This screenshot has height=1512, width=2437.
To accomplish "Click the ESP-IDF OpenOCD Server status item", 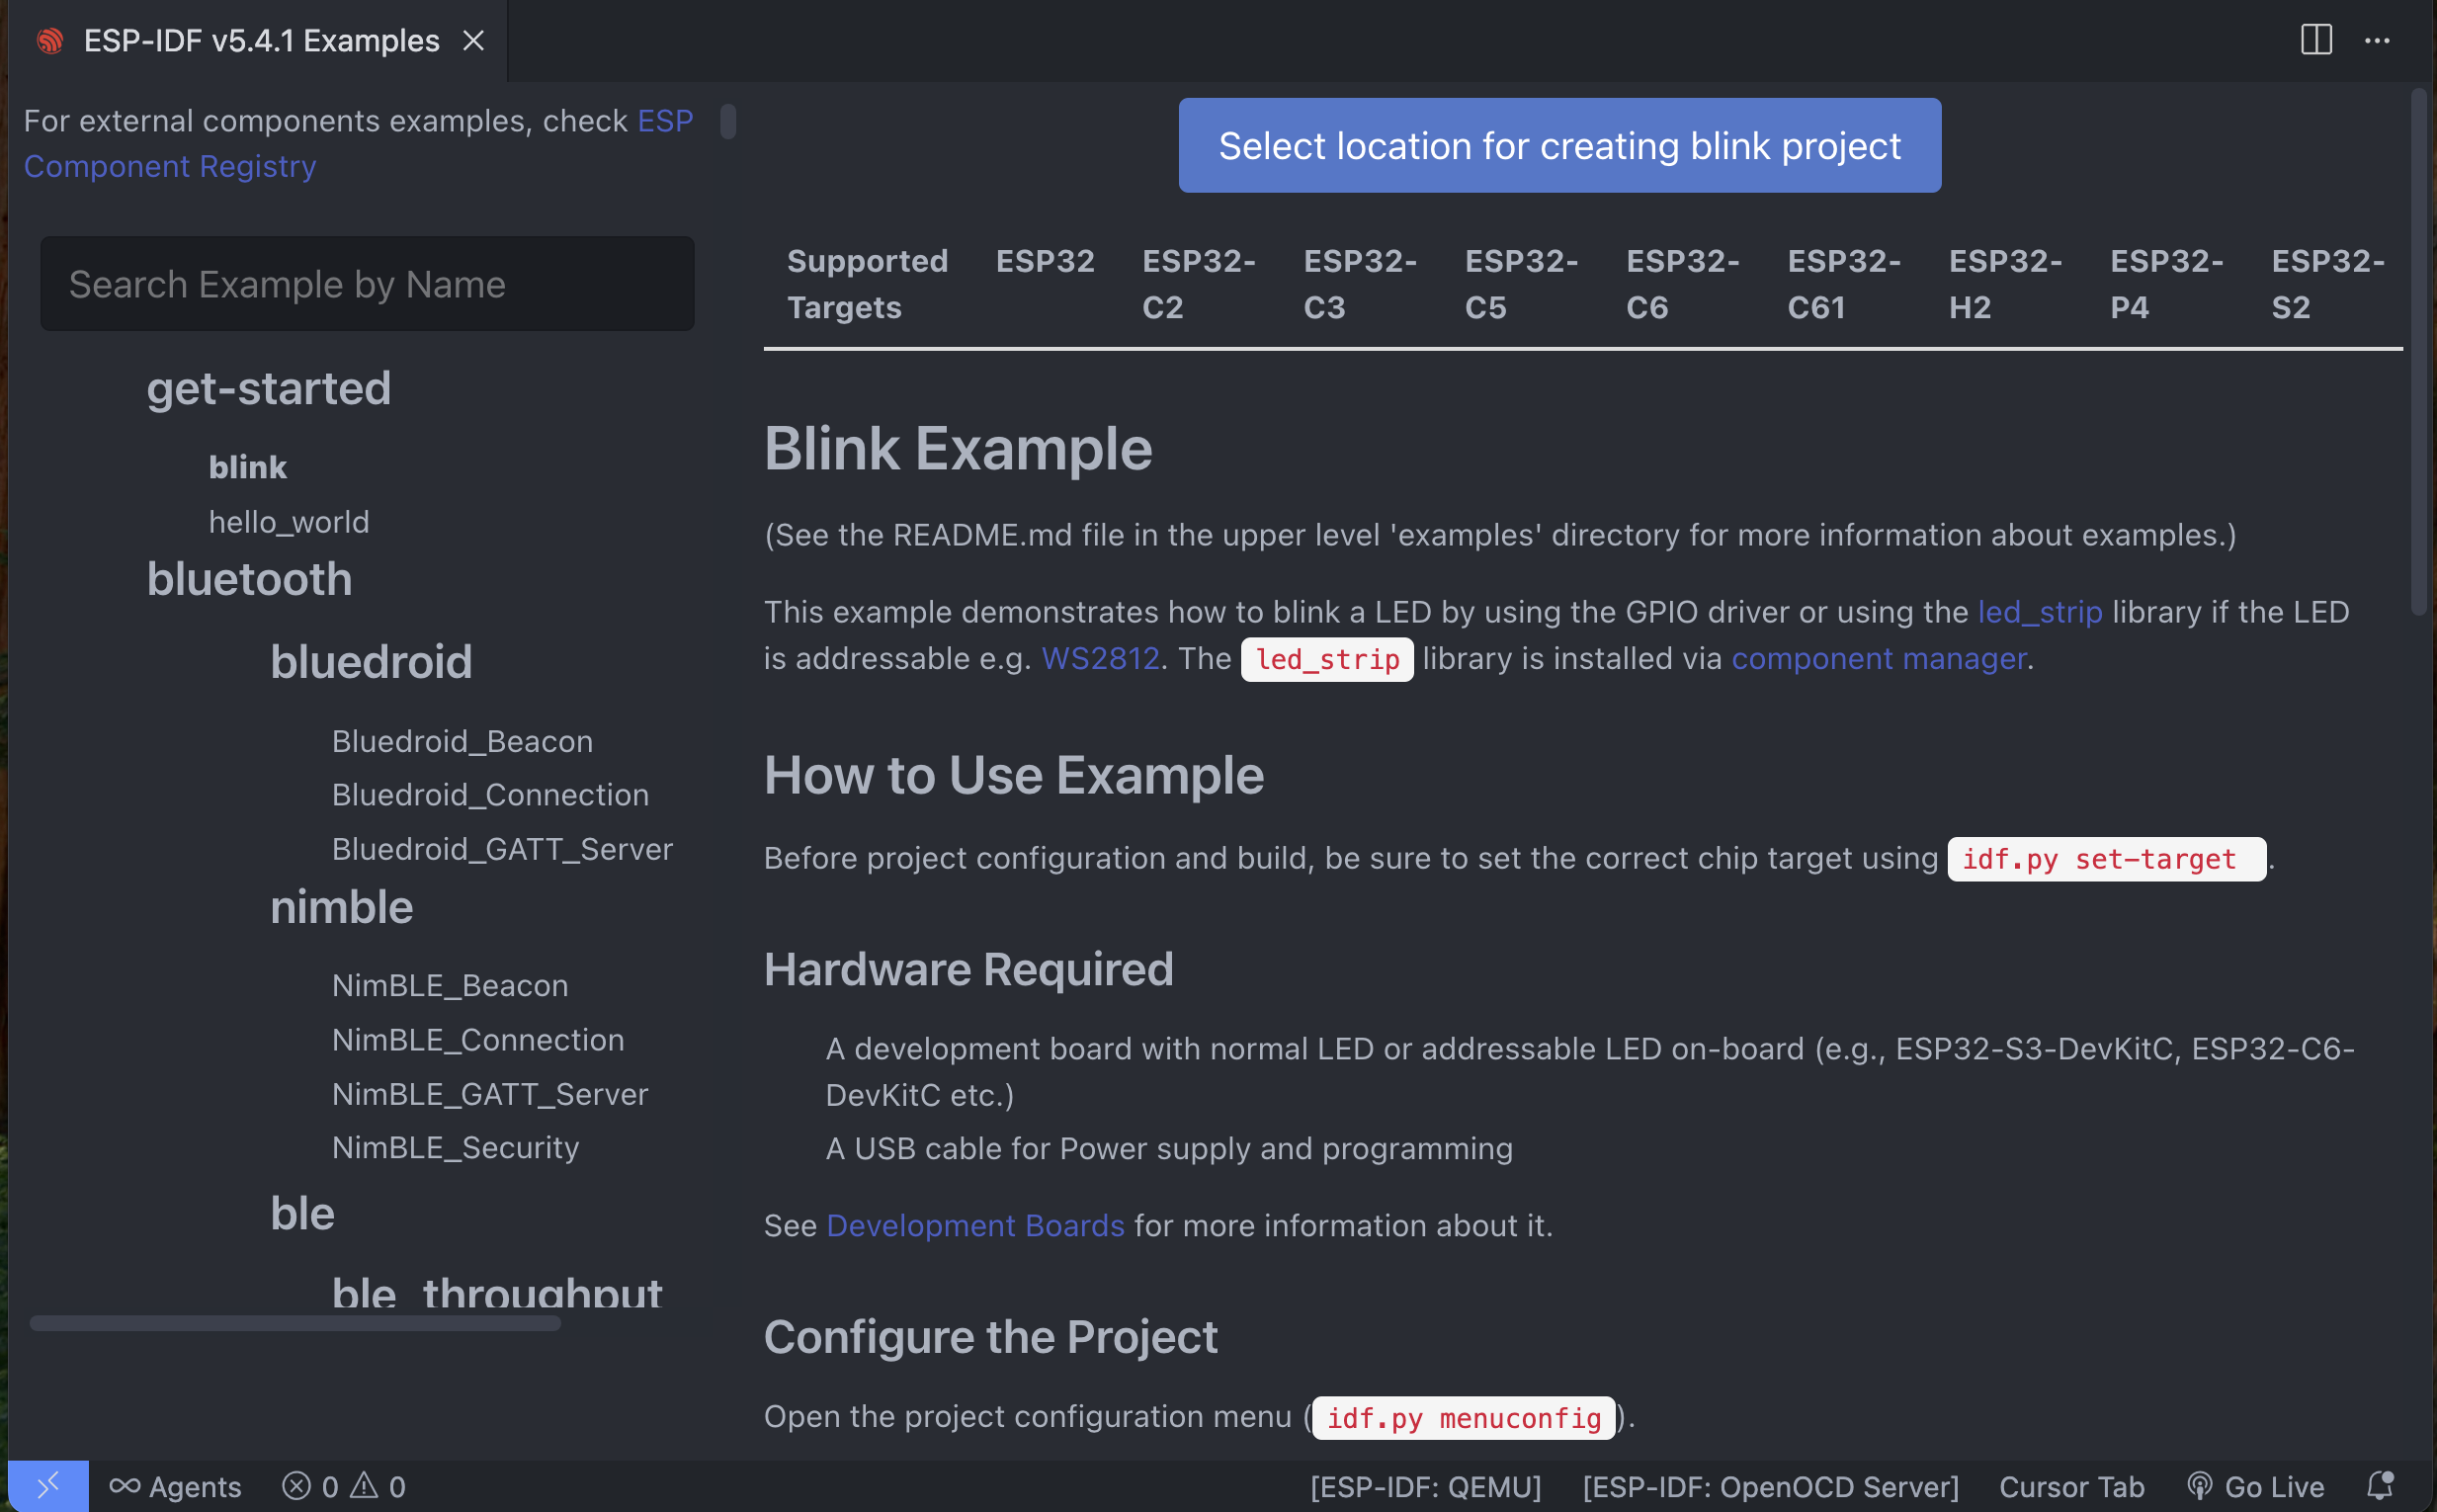I will (1770, 1486).
